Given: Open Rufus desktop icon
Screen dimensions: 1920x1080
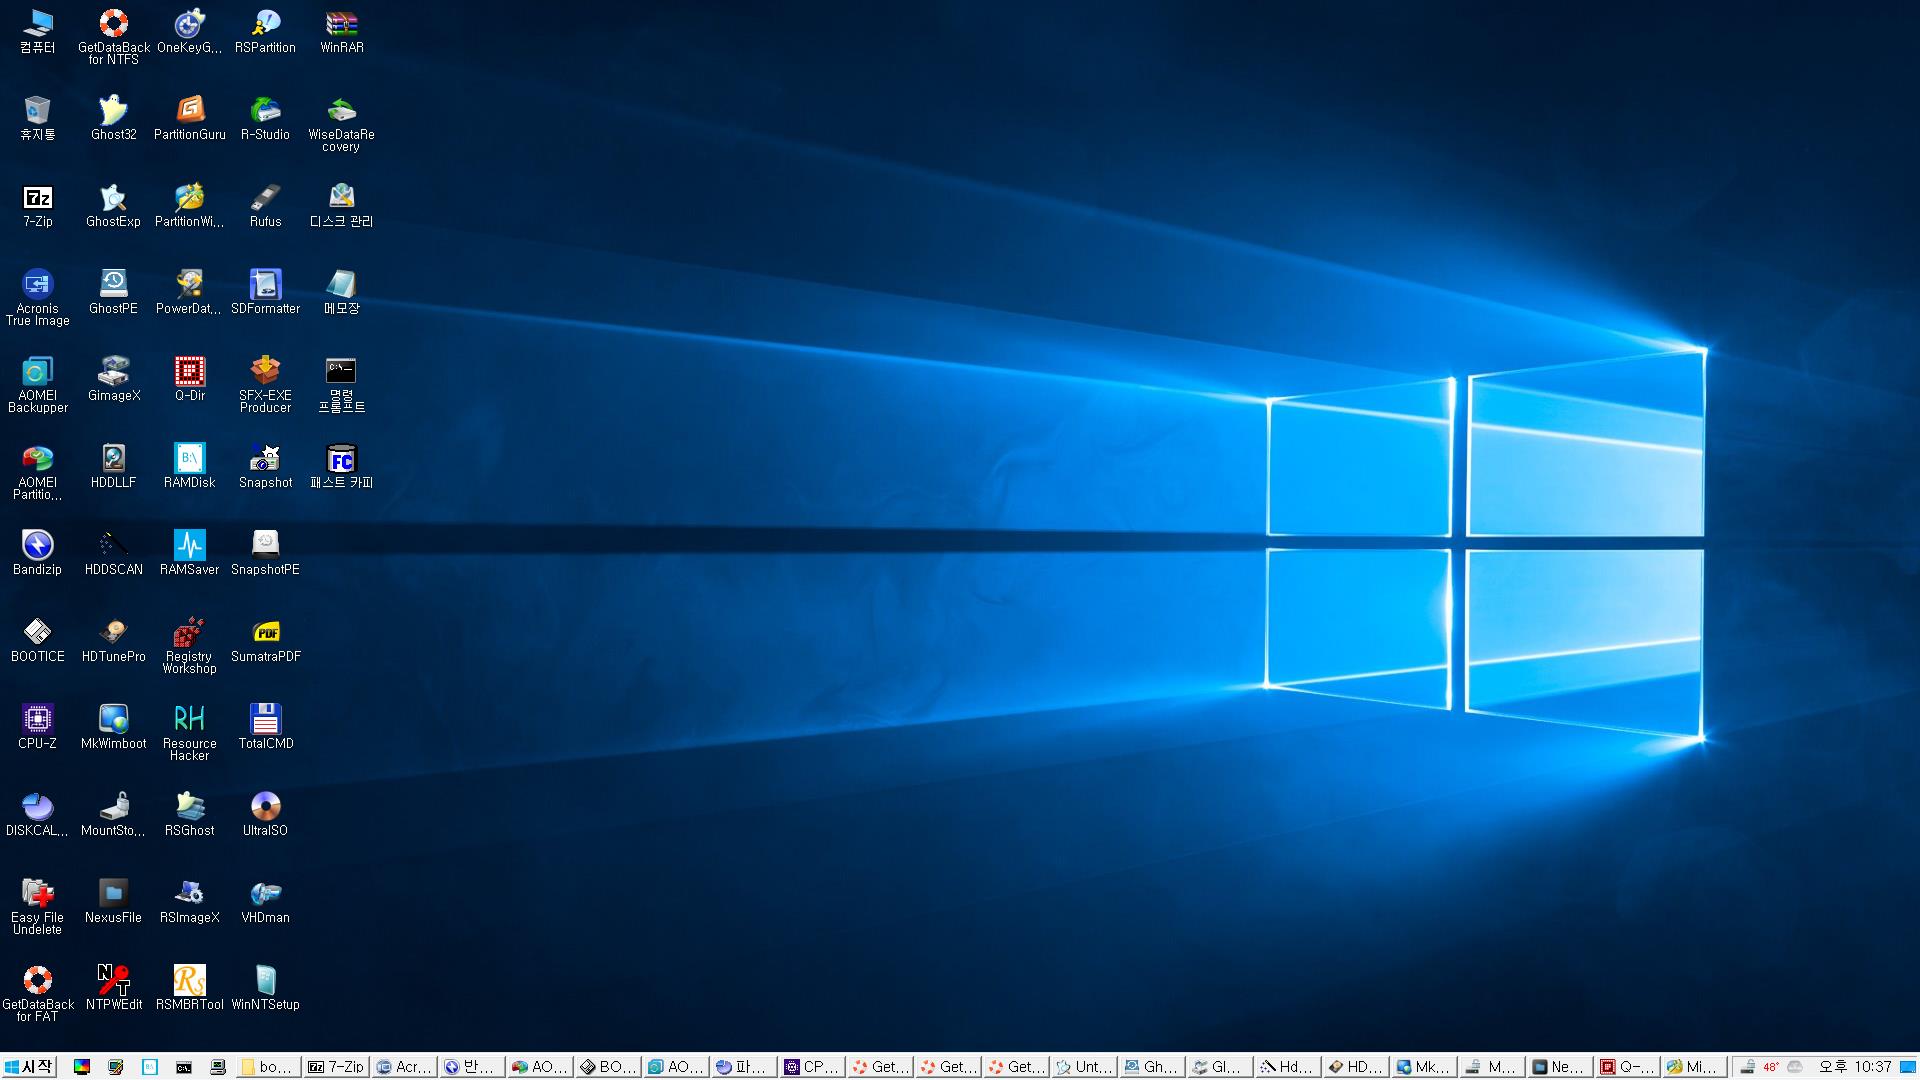Looking at the screenshot, I should tap(266, 205).
